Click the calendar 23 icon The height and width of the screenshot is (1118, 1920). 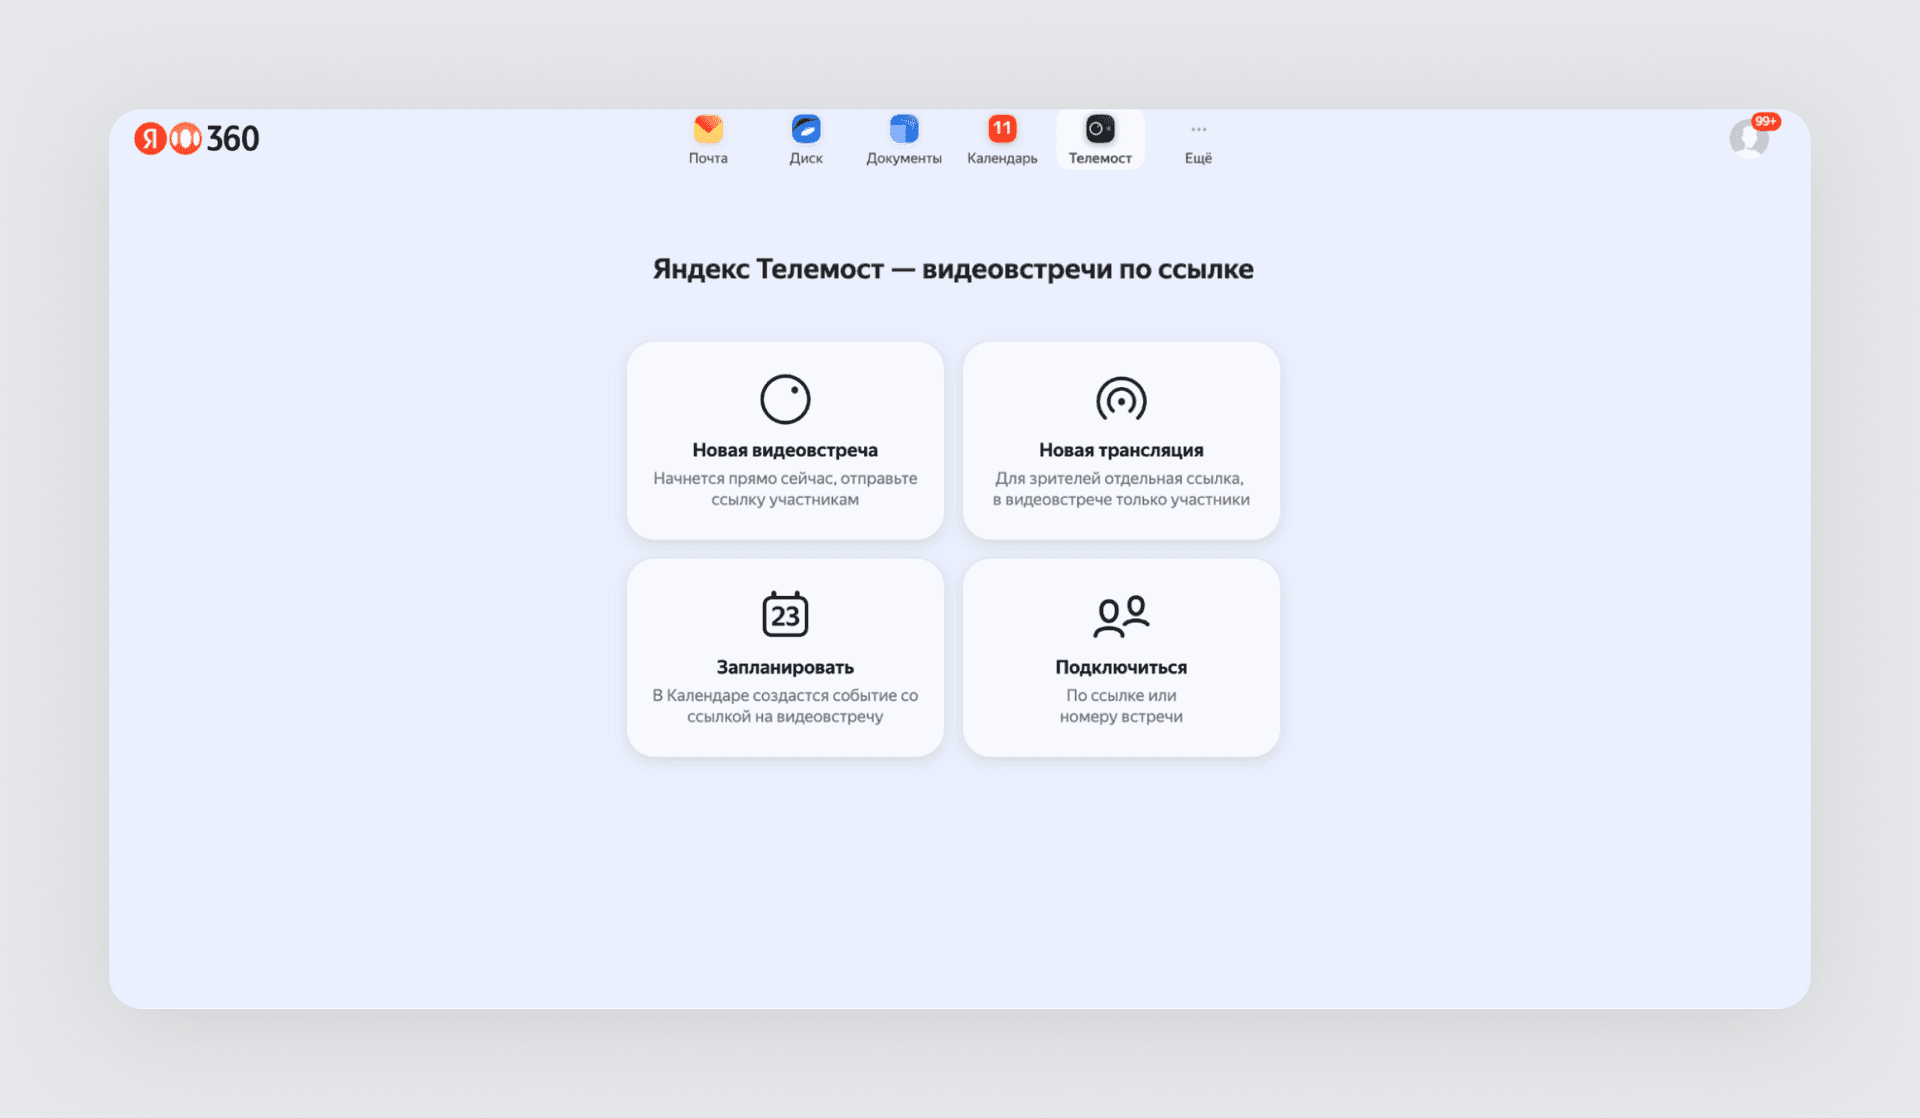(x=785, y=614)
